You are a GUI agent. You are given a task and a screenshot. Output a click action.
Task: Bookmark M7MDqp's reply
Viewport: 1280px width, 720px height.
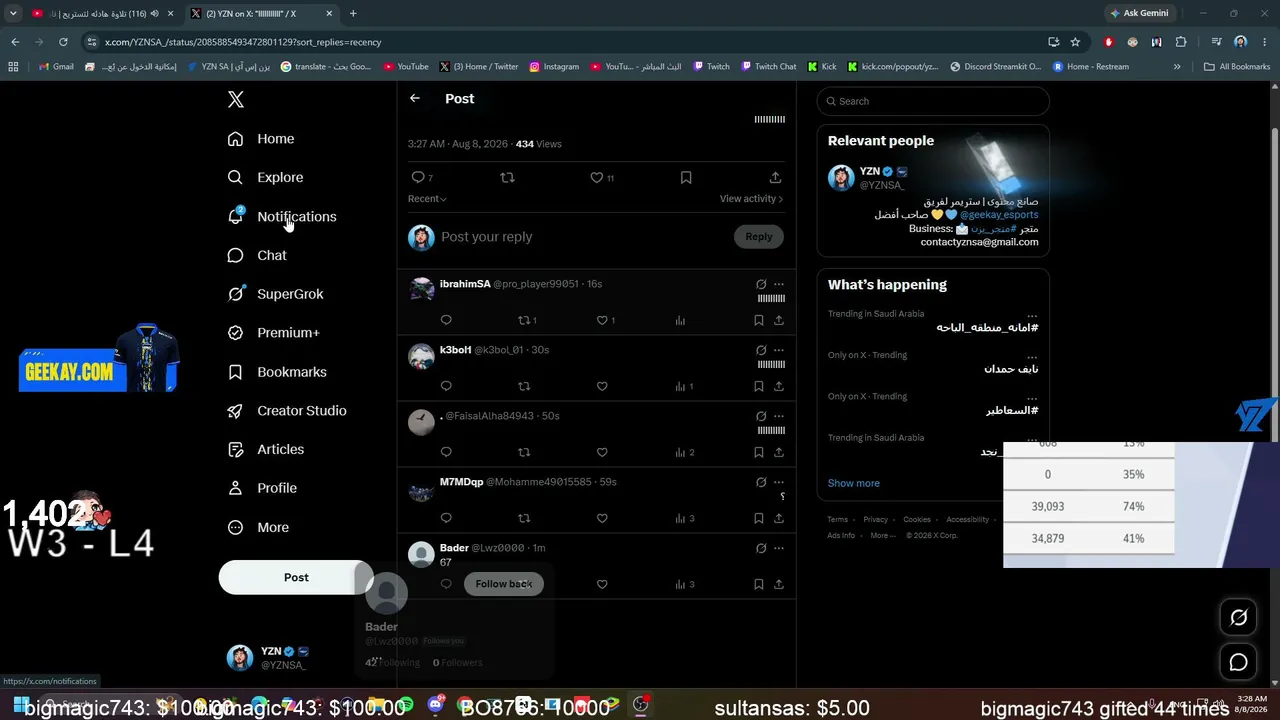pyautogui.click(x=759, y=518)
